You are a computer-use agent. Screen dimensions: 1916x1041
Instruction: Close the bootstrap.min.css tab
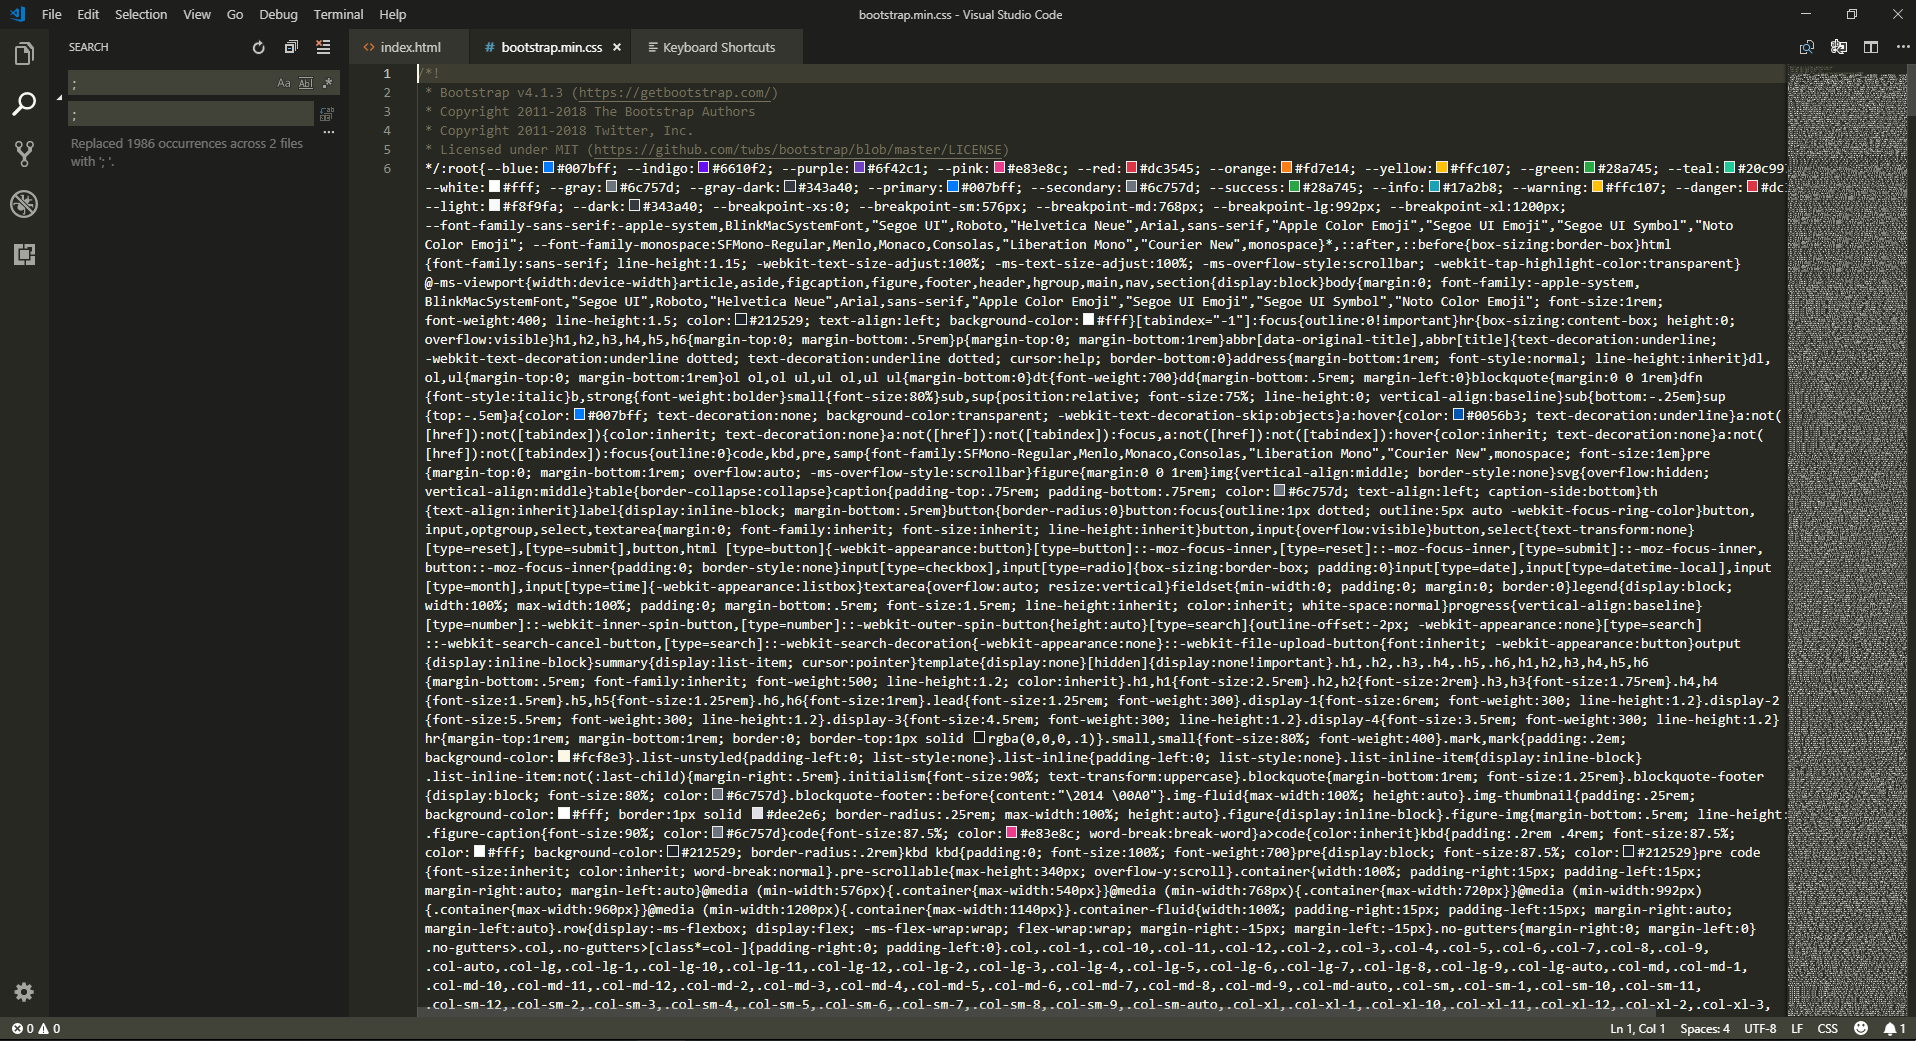(617, 47)
